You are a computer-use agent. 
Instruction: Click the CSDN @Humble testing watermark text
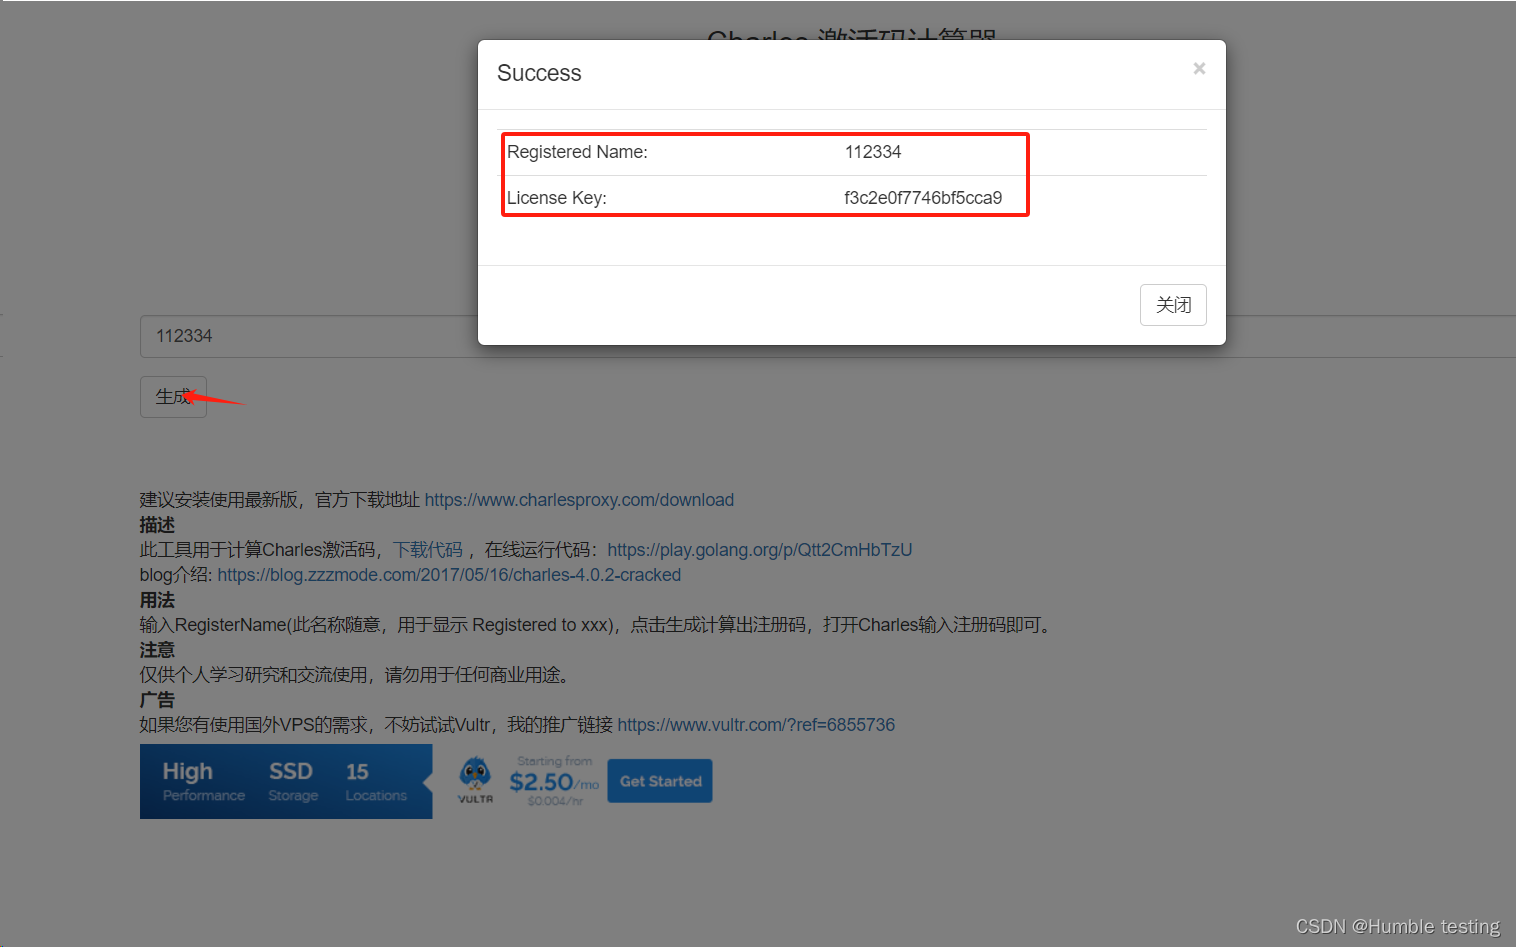[x=1396, y=926]
